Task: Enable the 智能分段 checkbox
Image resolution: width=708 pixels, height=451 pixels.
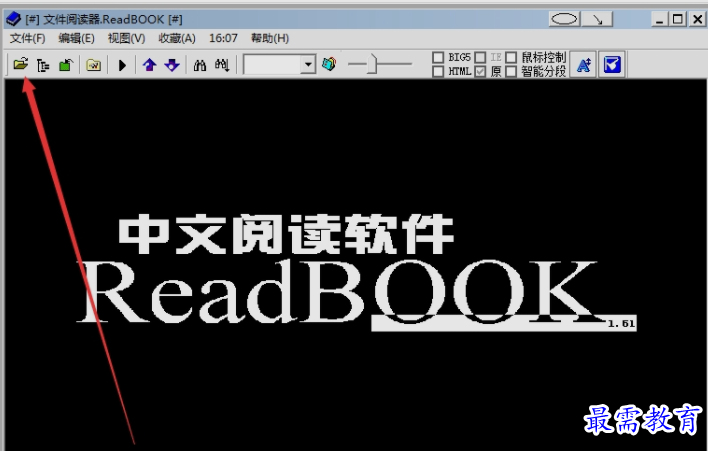Action: tap(511, 71)
